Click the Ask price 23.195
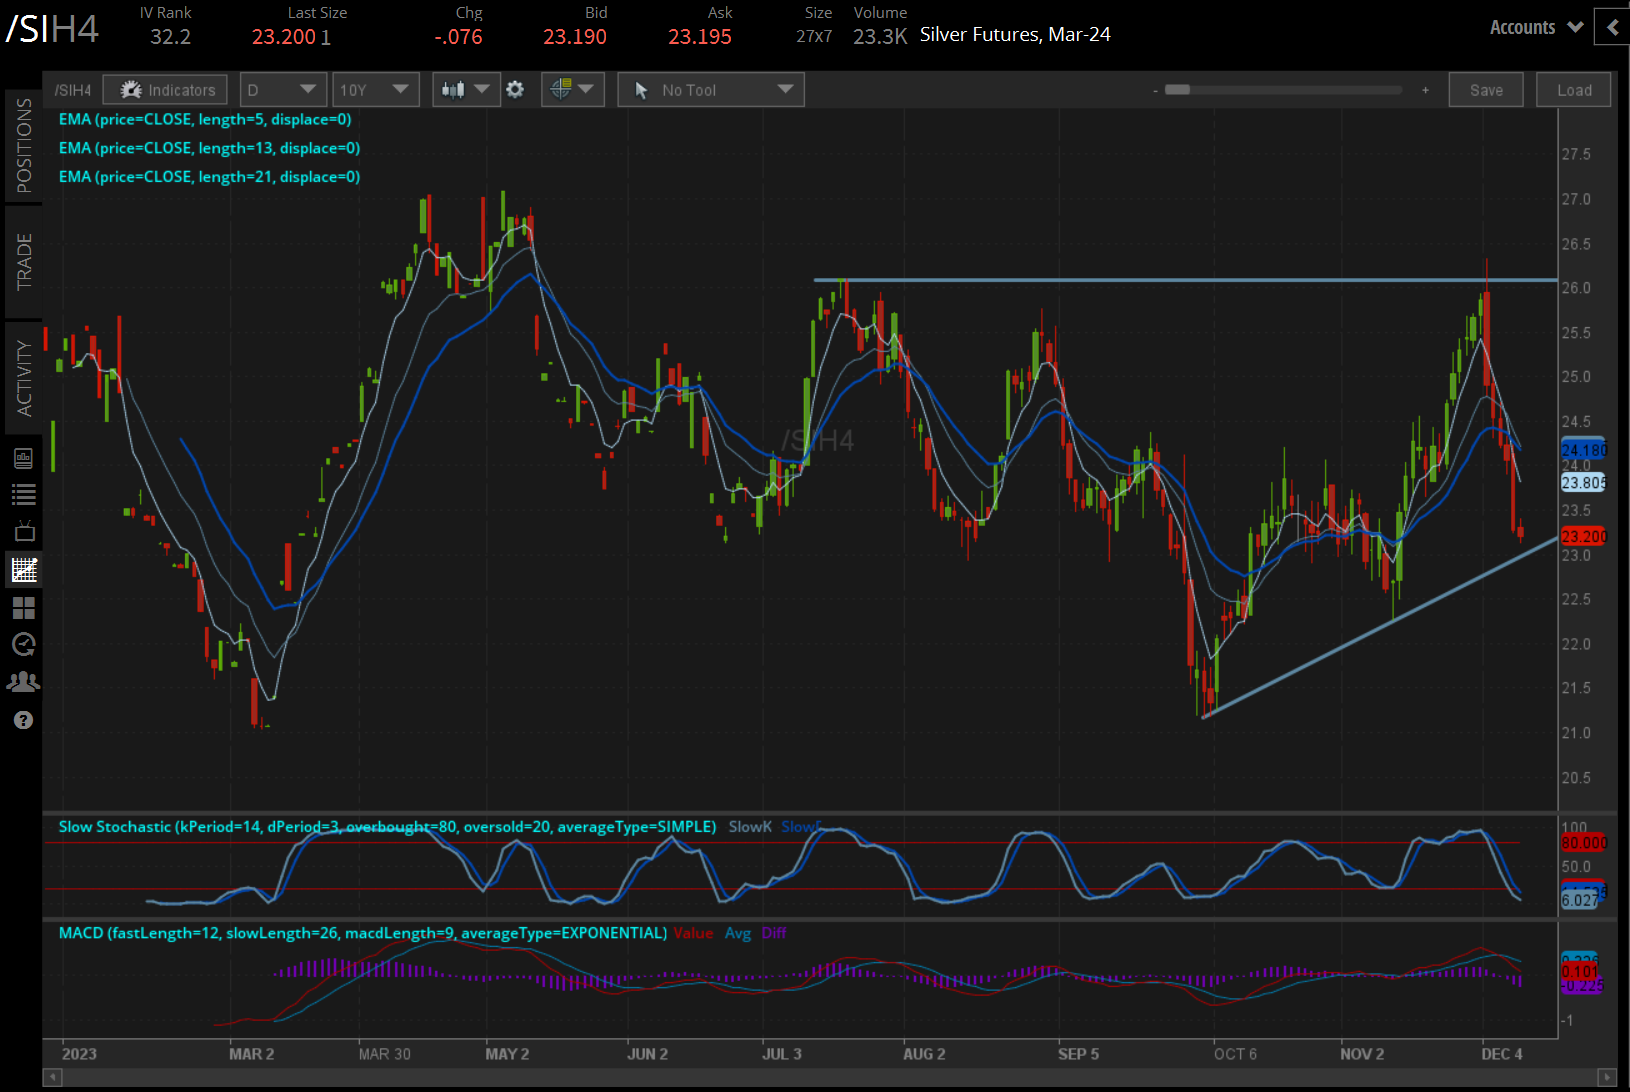Viewport: 1630px width, 1092px height. pyautogui.click(x=700, y=37)
